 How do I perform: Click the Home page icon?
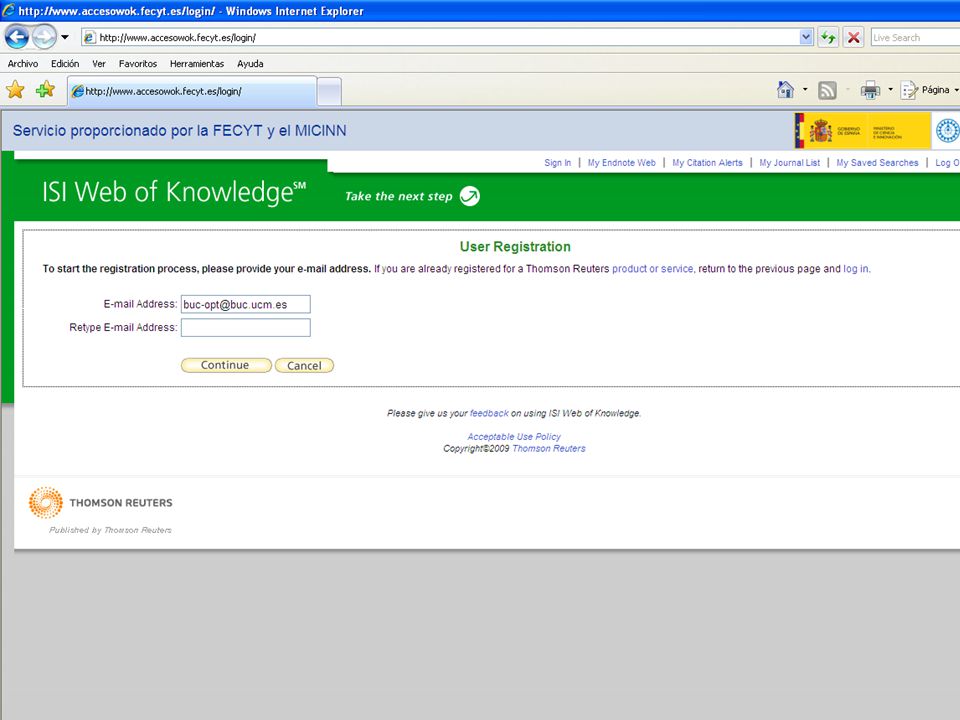coord(785,90)
